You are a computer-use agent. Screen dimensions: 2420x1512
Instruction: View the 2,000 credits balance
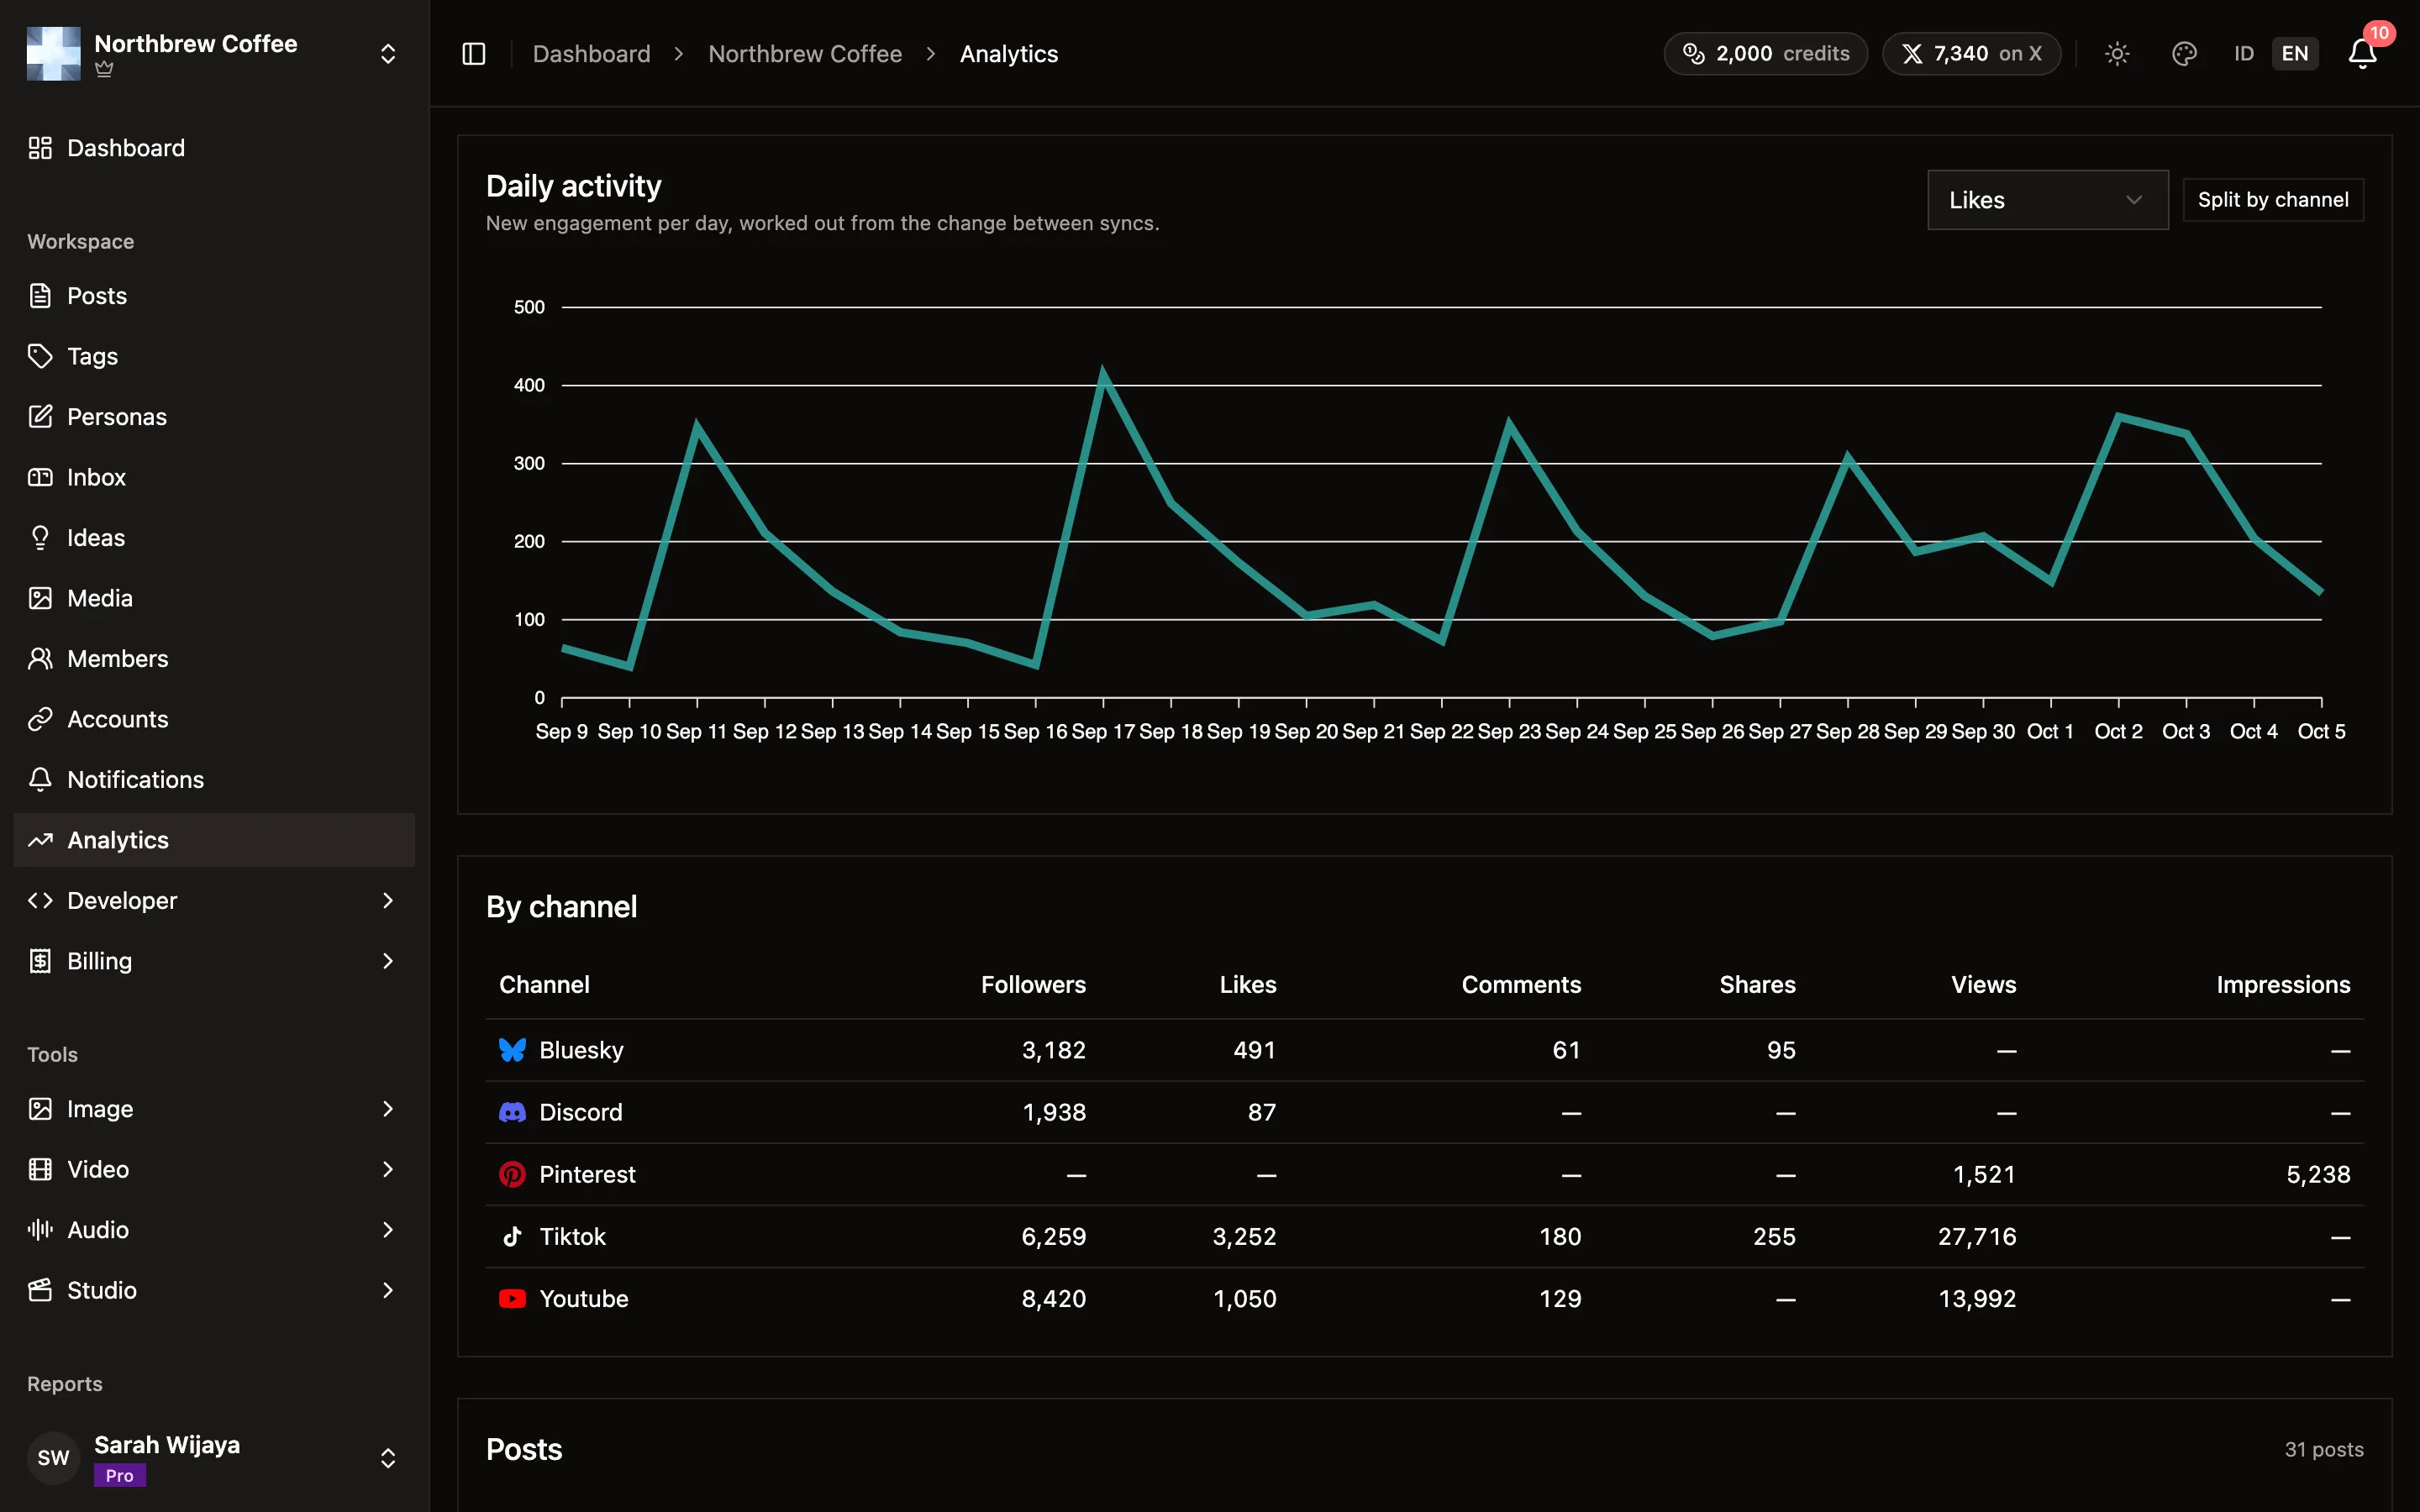1765,54
